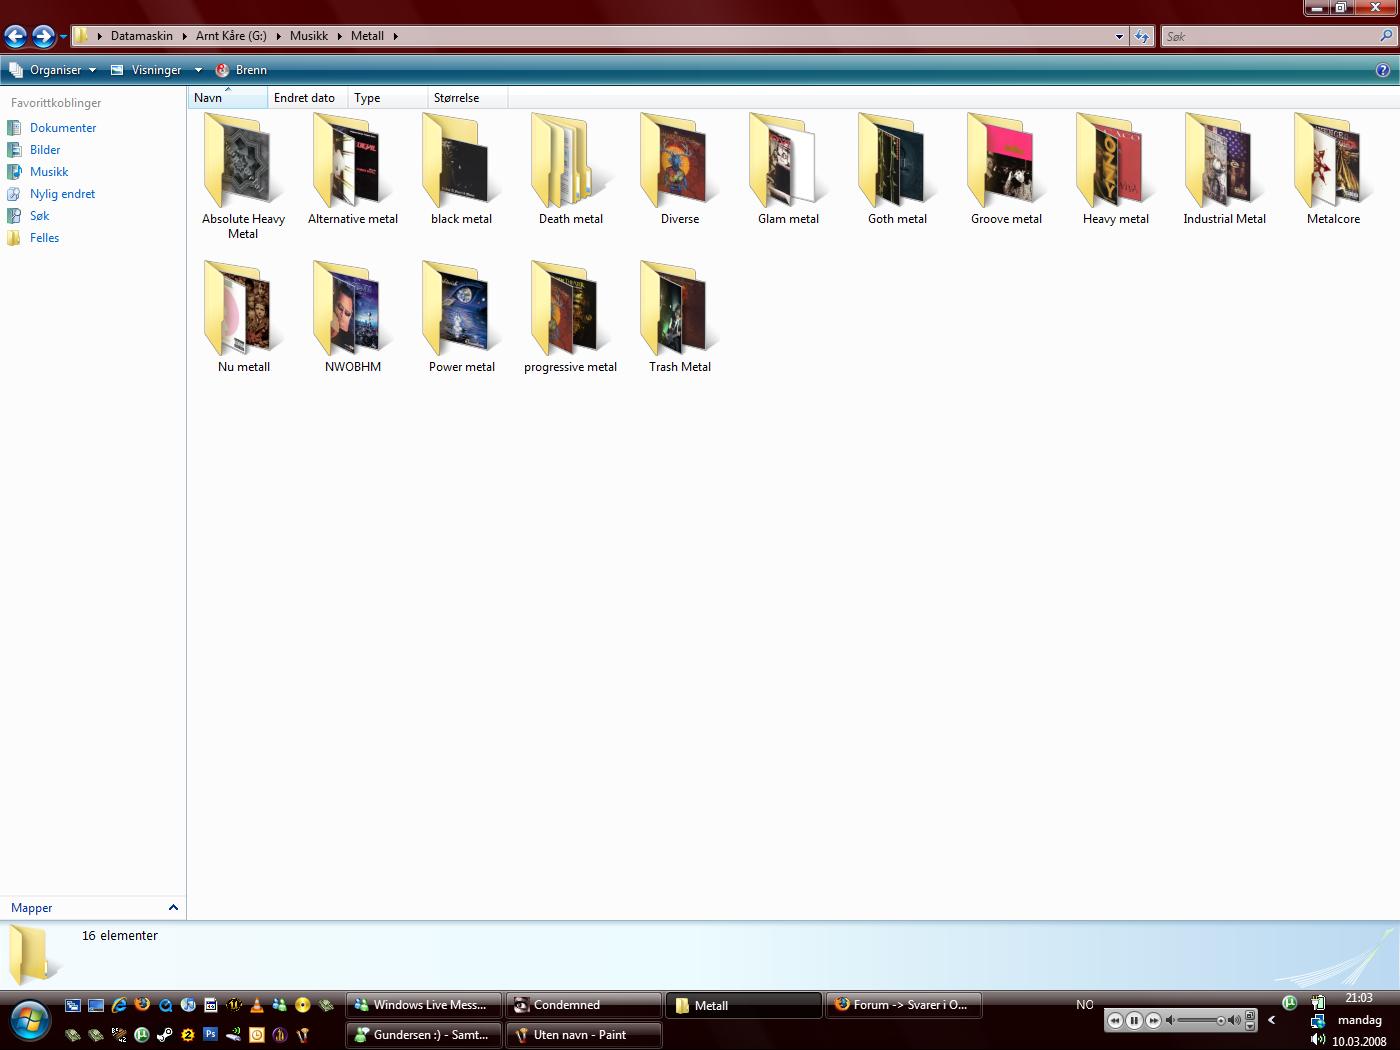Select the black metal folder
Viewport: 1400px width, 1050px height.
point(461,168)
